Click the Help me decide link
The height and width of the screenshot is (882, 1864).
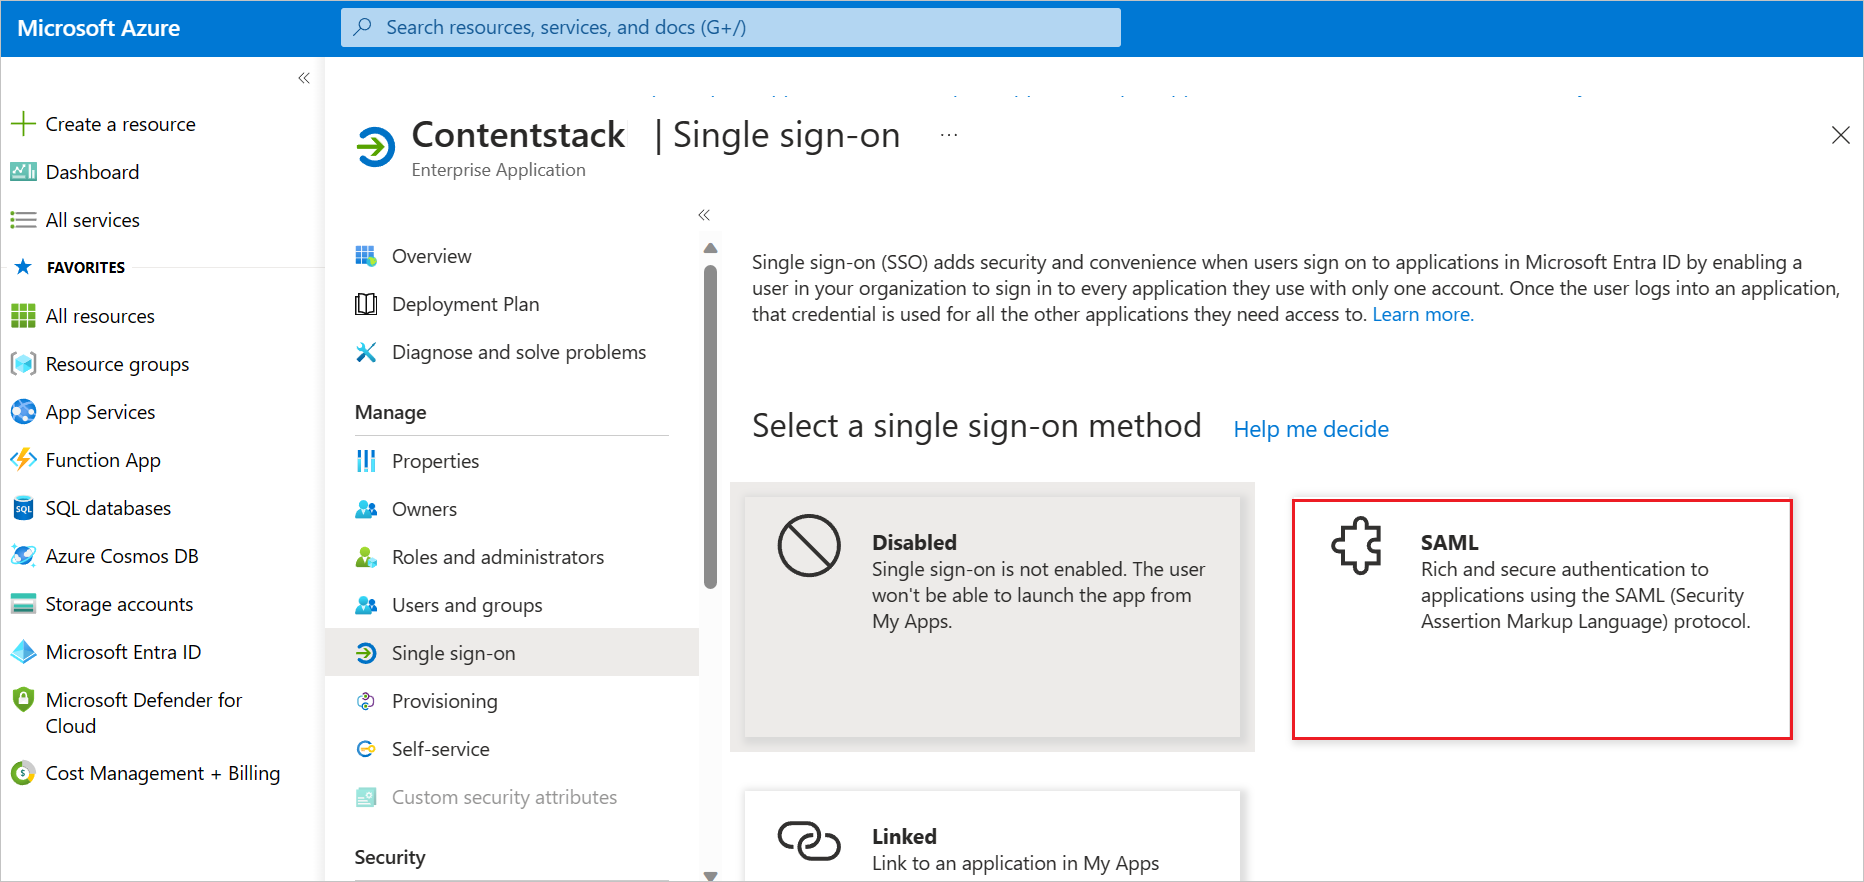click(1310, 428)
